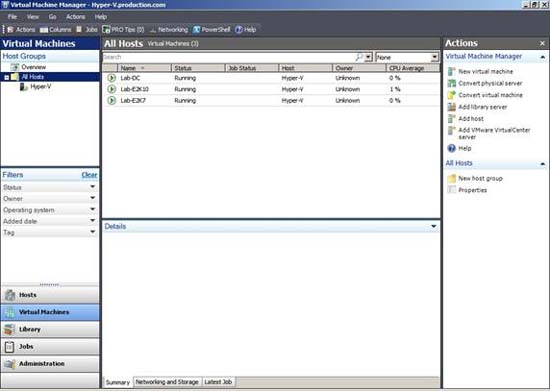The image size is (550, 391).
Task: Open the None group-by combo box
Action: pyautogui.click(x=407, y=57)
